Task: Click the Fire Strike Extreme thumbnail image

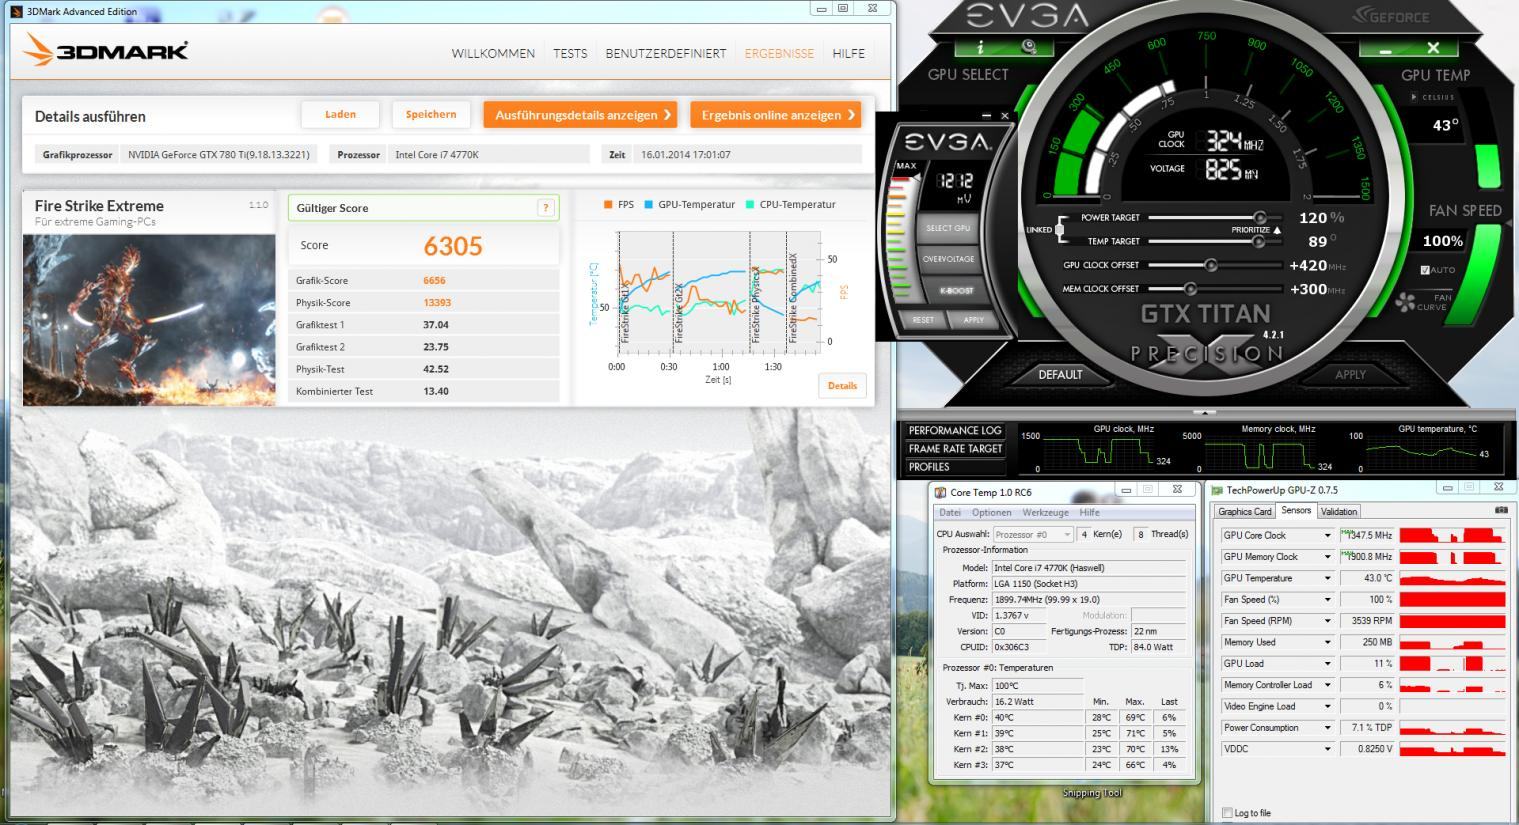Action: [149, 320]
